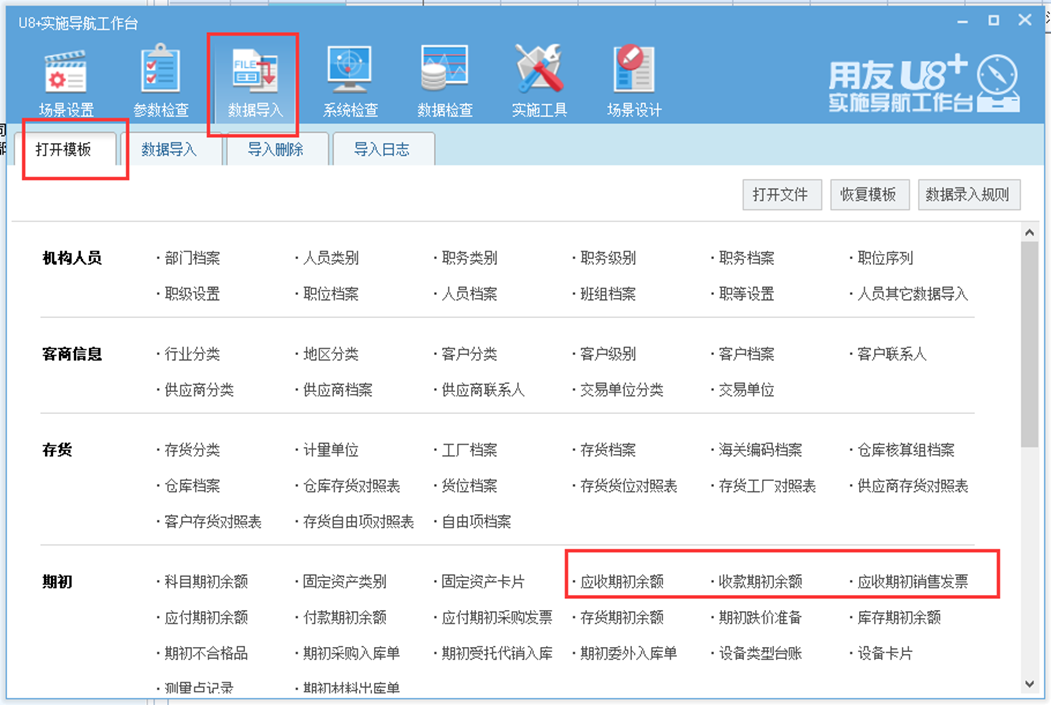1051x705 pixels.
Task: Open the 付款期初余额 template
Action: (345, 617)
